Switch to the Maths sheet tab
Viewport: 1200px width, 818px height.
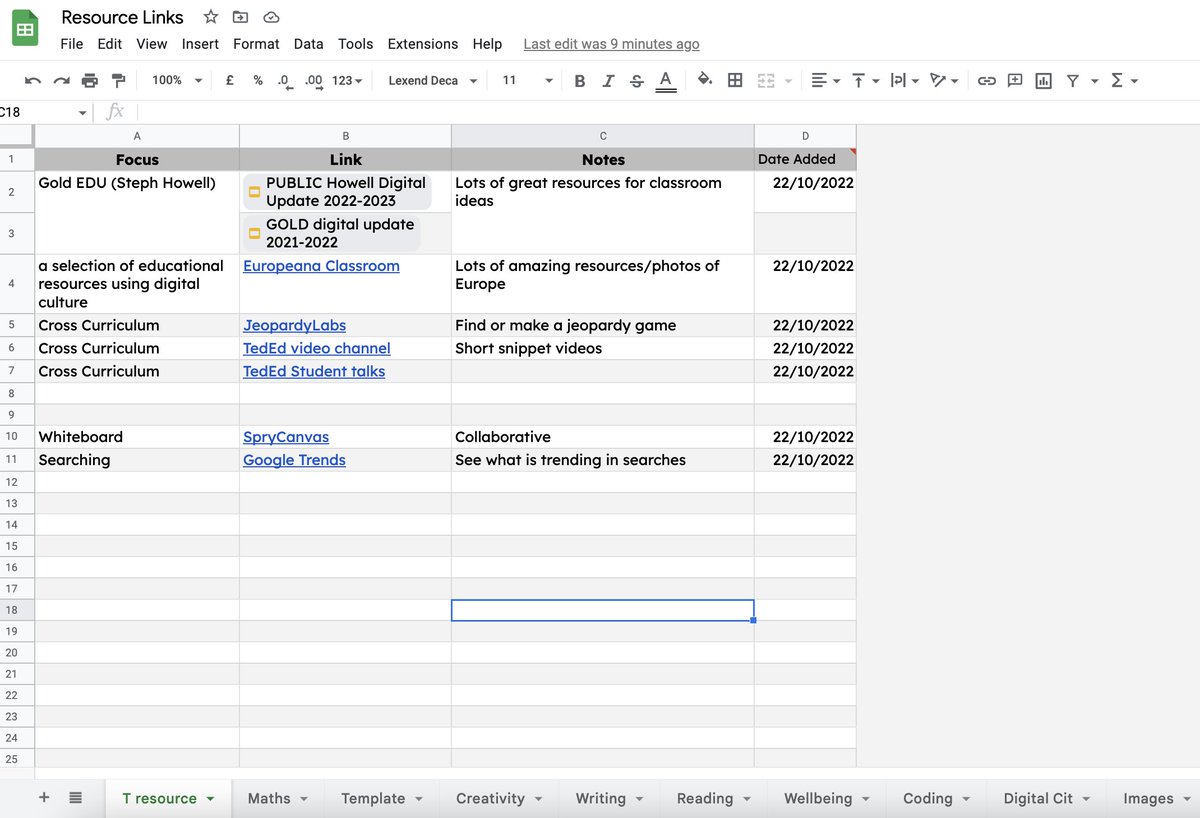pyautogui.click(x=278, y=798)
